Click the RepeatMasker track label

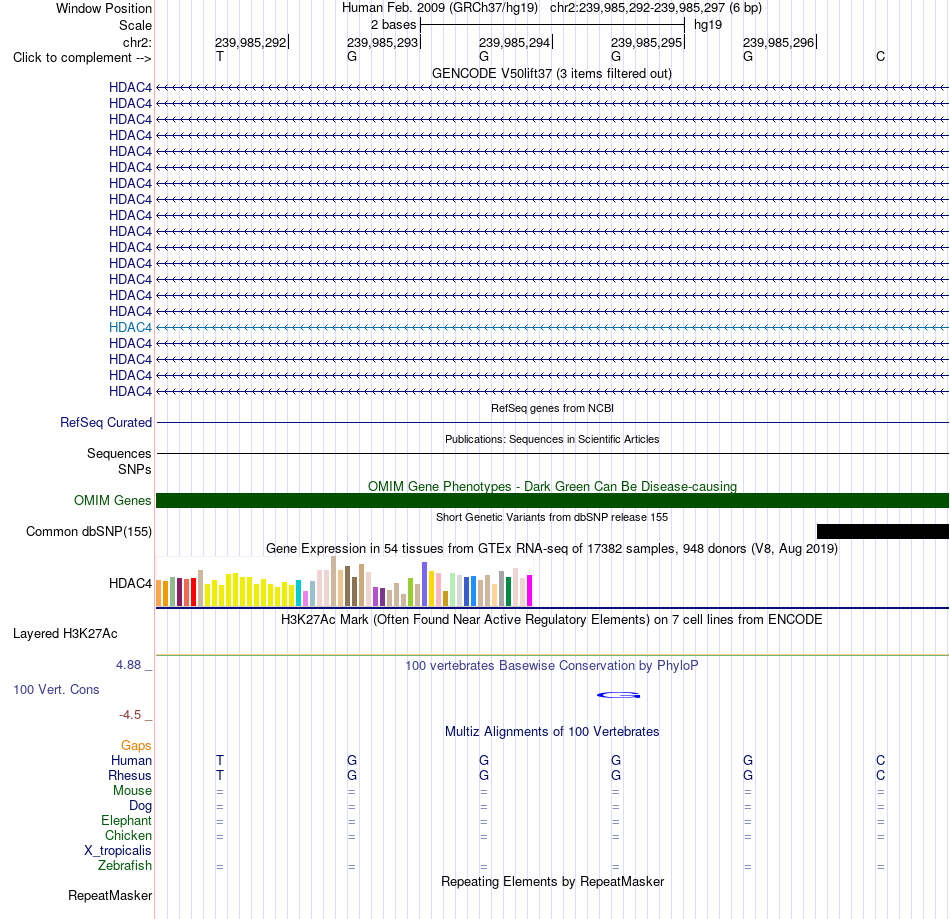coord(110,895)
